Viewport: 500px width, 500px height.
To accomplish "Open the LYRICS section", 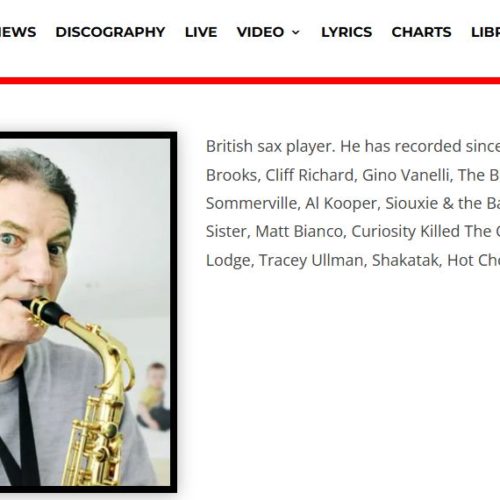I will point(347,32).
